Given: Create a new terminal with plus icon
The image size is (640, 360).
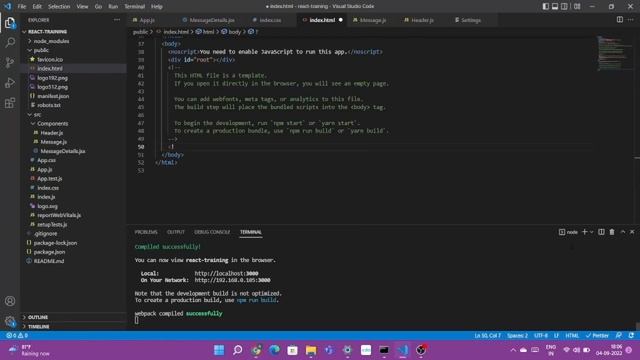Looking at the screenshot, I should [x=584, y=232].
